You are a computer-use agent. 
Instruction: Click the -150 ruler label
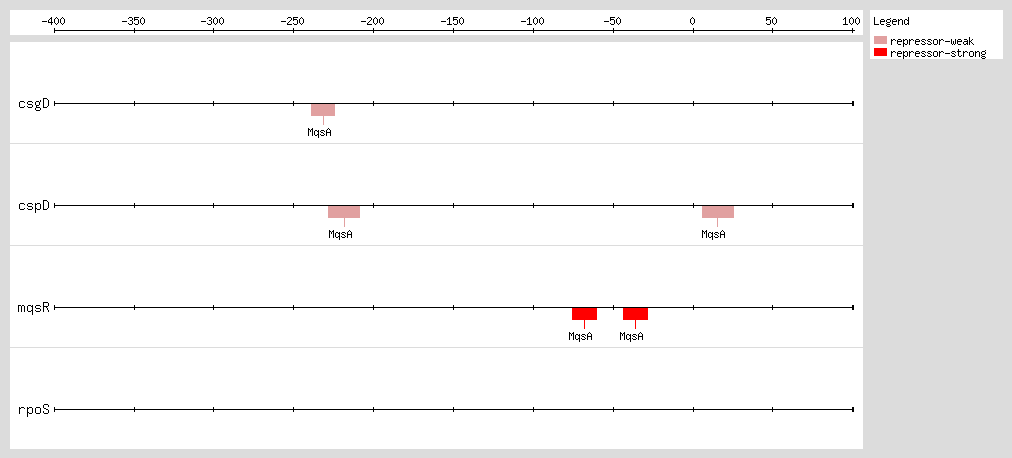(x=453, y=21)
